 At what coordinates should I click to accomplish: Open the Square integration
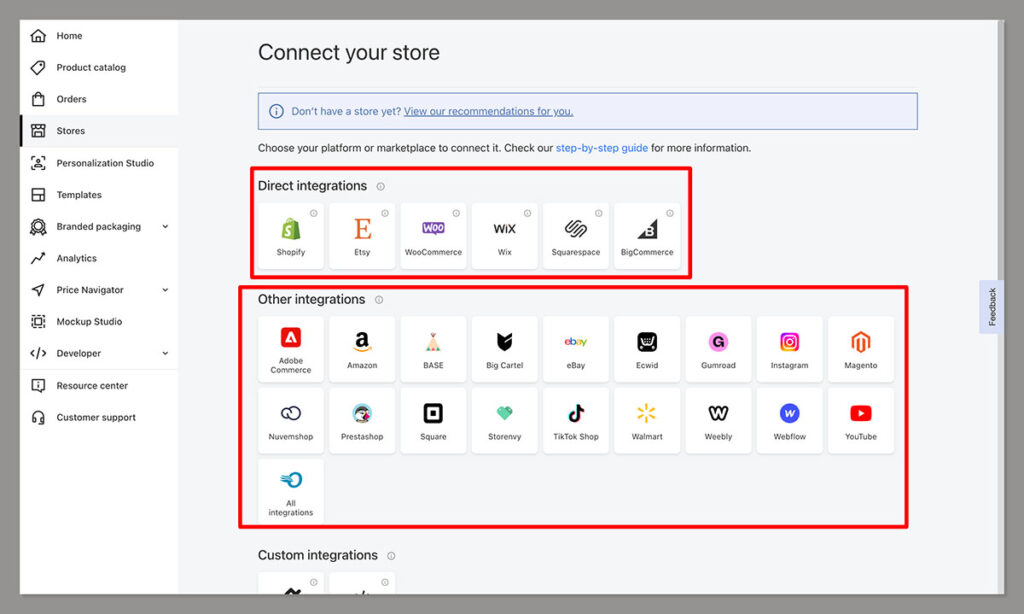tap(433, 421)
